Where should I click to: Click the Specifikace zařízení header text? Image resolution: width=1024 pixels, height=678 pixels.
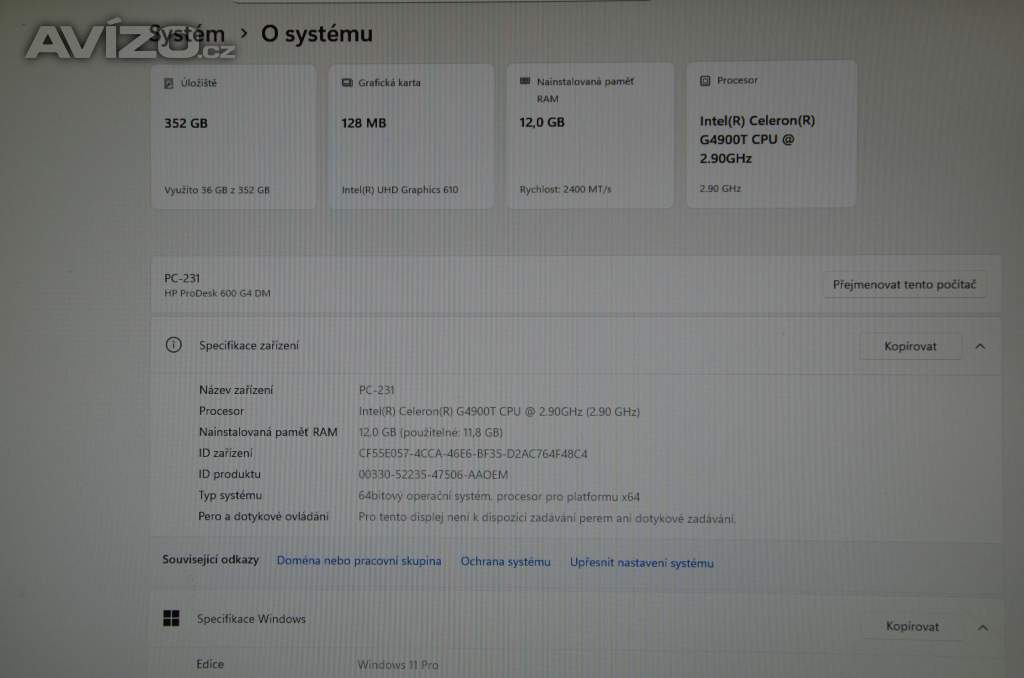[248, 345]
